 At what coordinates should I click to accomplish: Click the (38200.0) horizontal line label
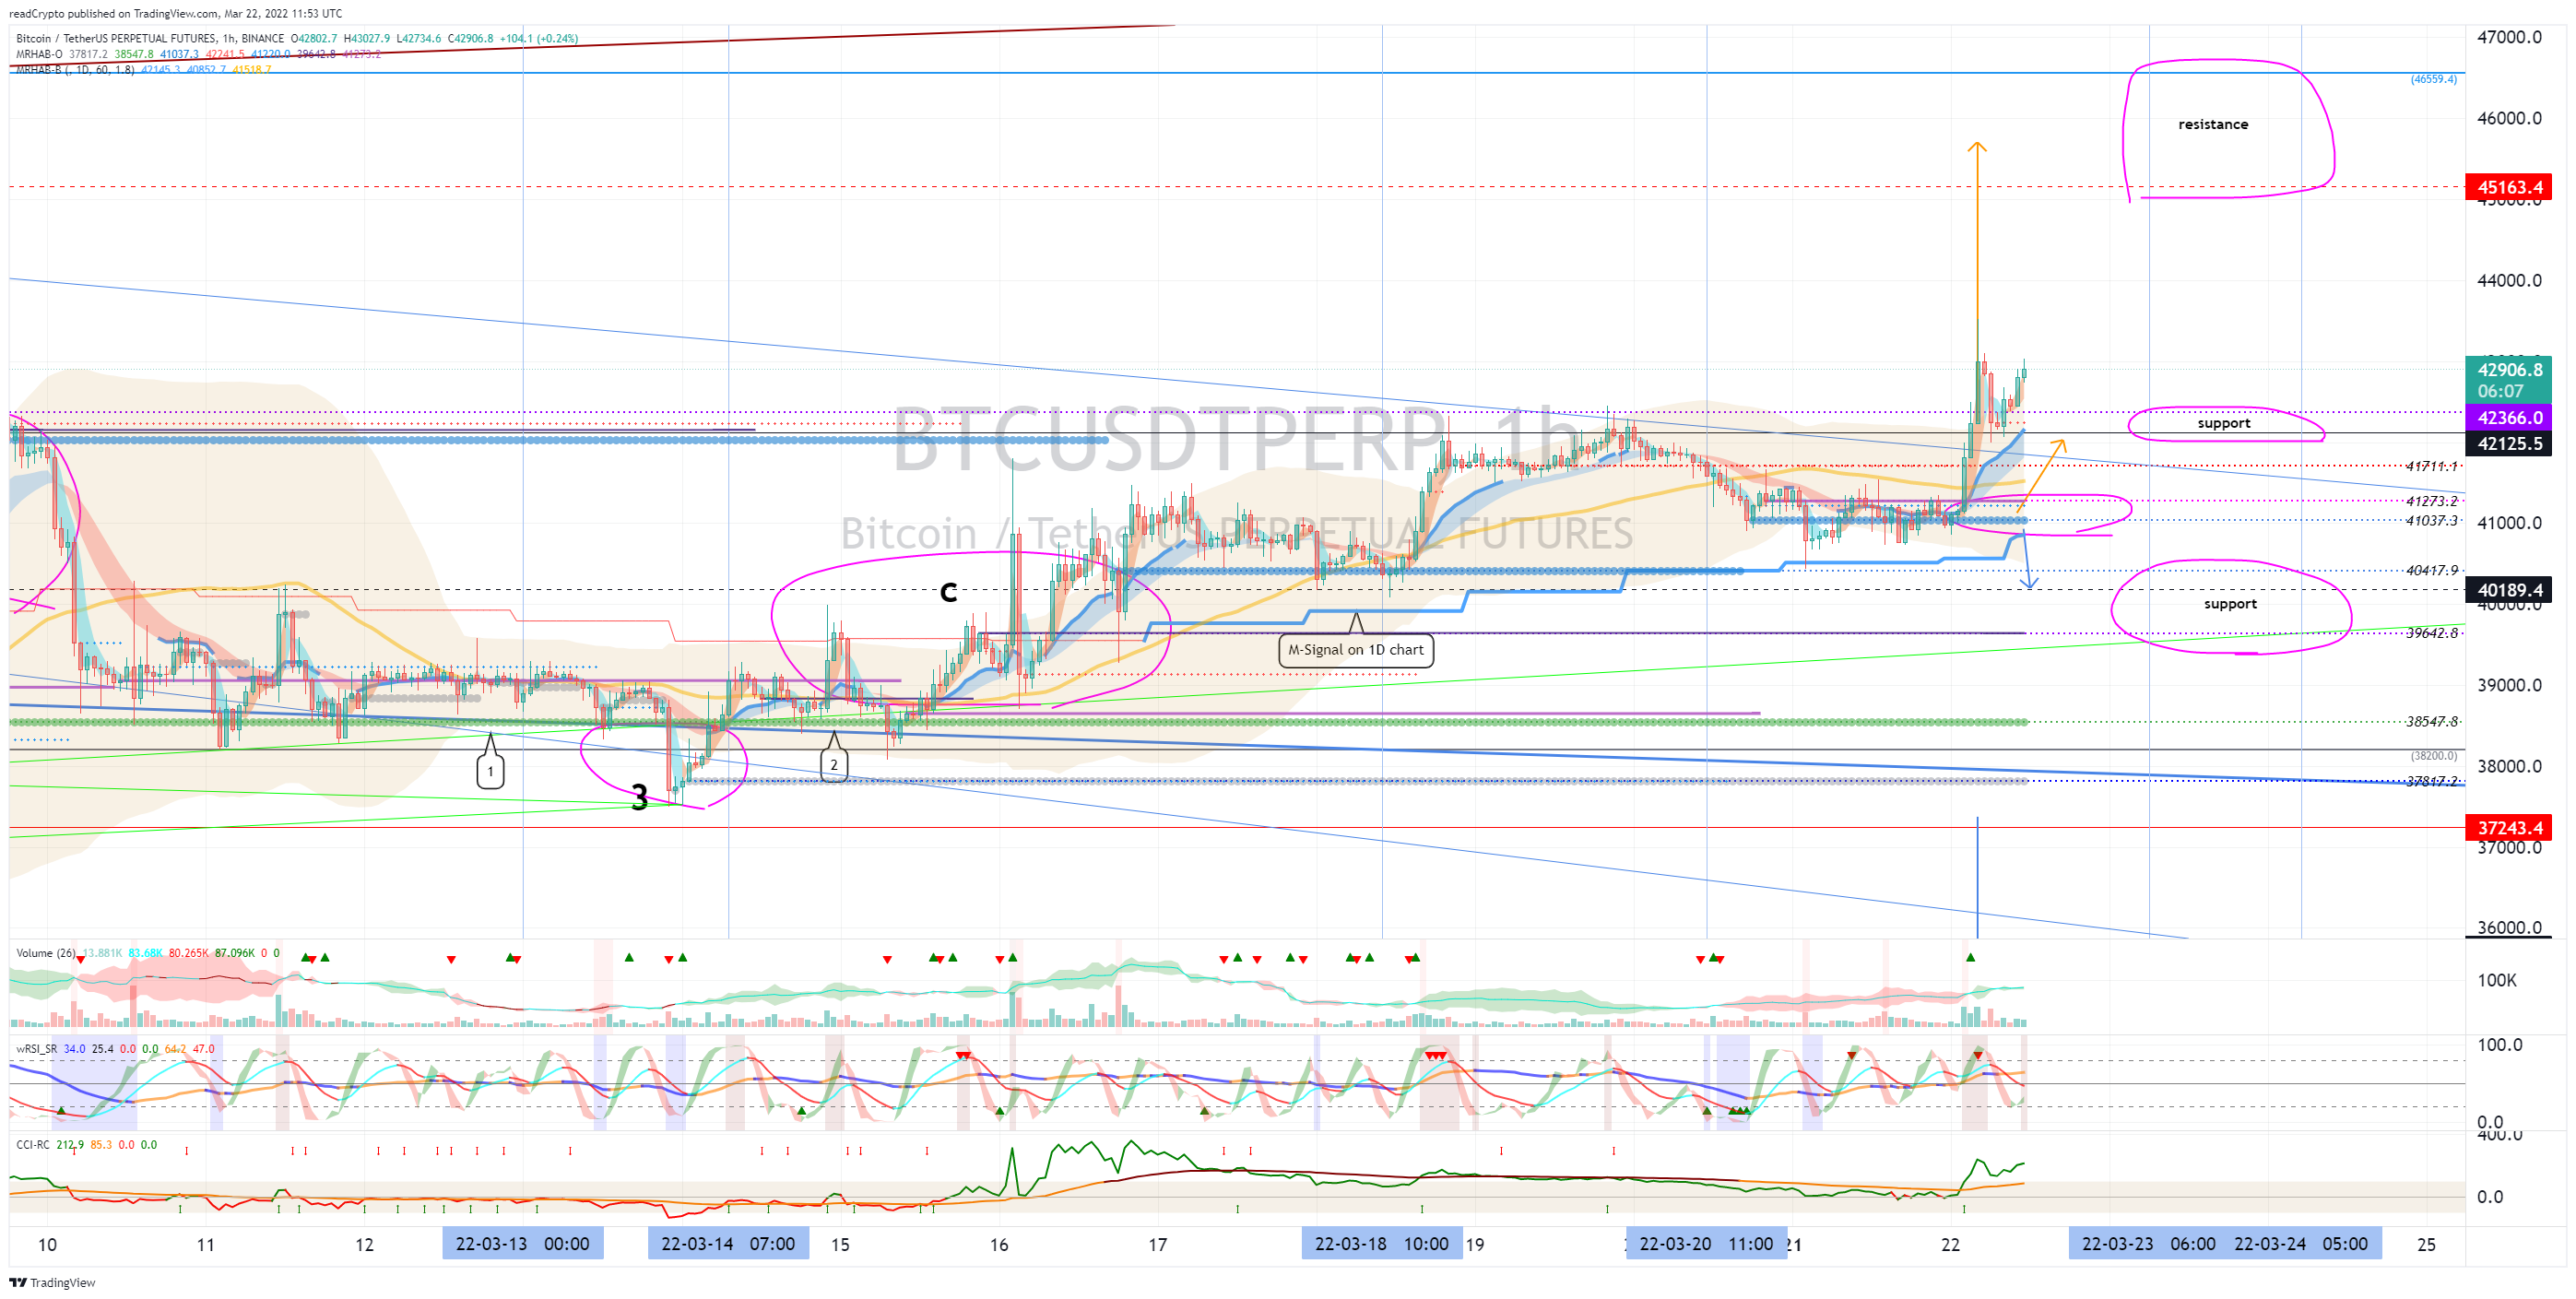(x=2433, y=756)
